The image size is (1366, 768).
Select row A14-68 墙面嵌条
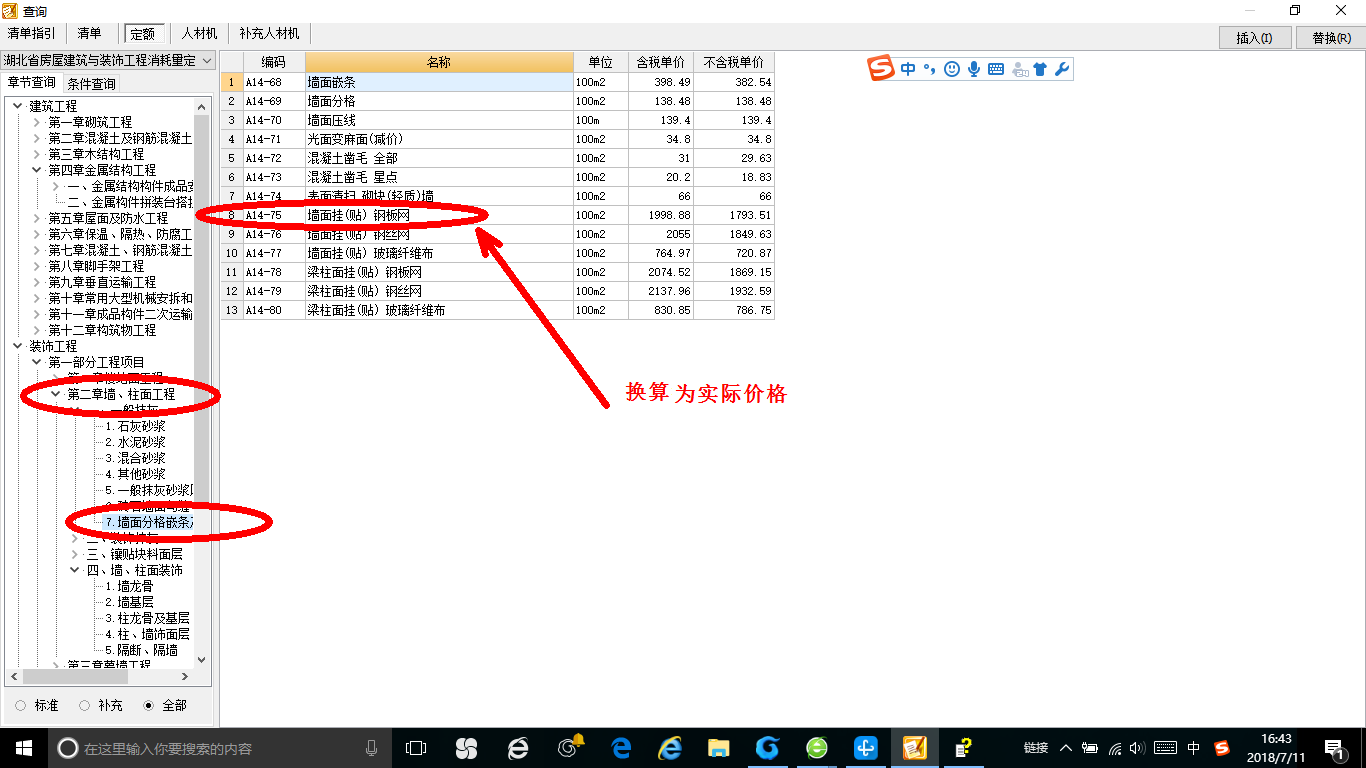[x=498, y=82]
